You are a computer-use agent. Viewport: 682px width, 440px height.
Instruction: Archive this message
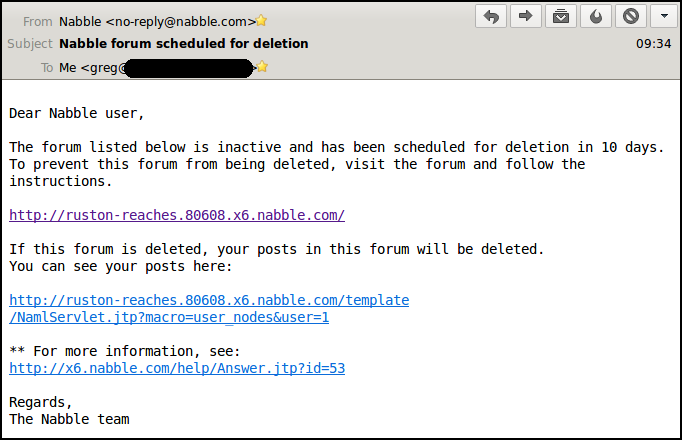pos(560,17)
